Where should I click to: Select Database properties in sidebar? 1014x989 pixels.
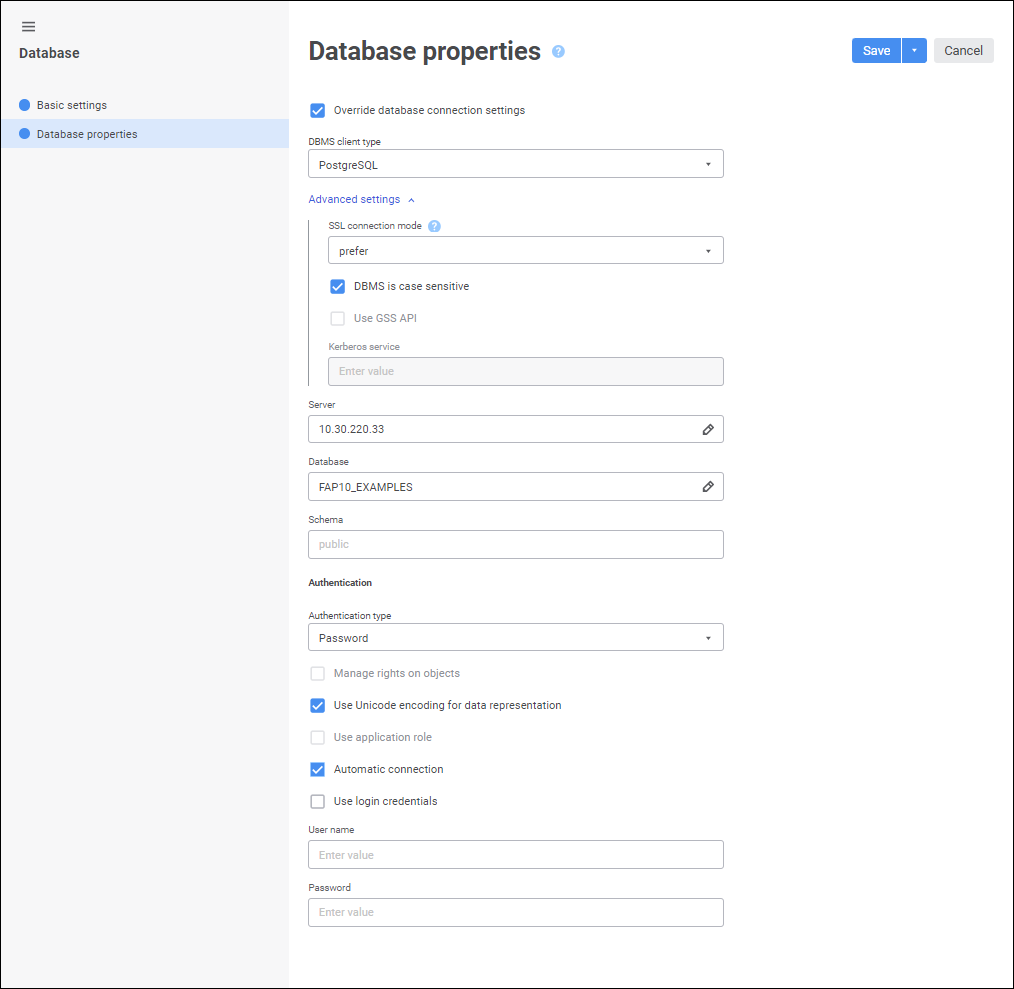coord(87,134)
